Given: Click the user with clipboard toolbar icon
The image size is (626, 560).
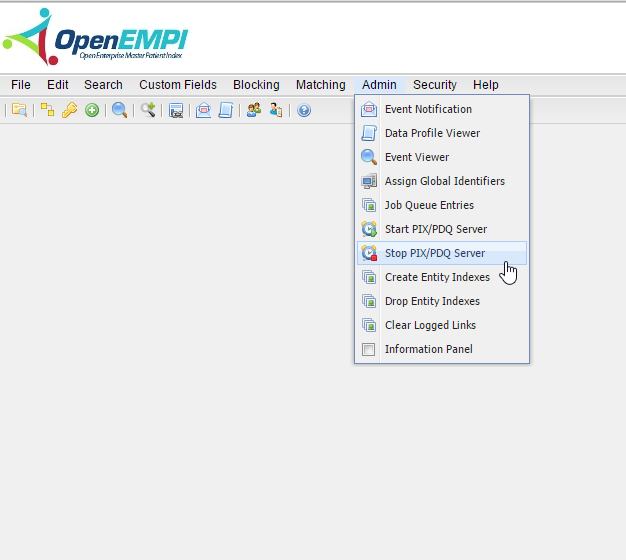Looking at the screenshot, I should (x=276, y=110).
